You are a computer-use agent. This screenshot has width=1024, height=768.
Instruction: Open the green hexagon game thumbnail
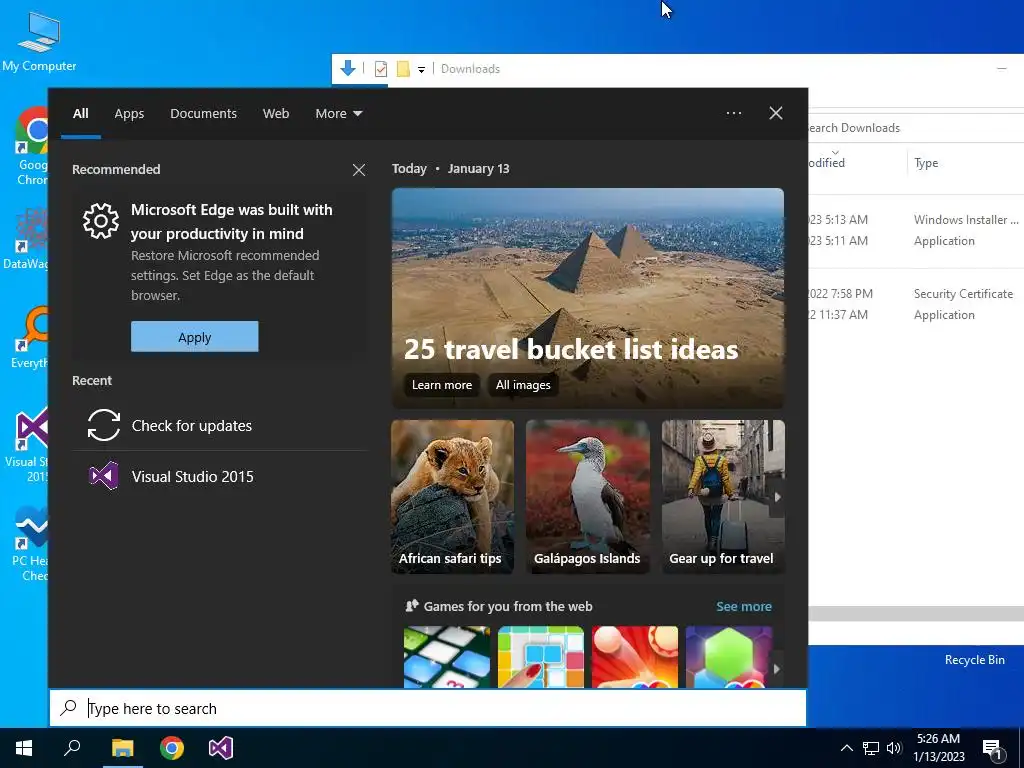pos(729,657)
